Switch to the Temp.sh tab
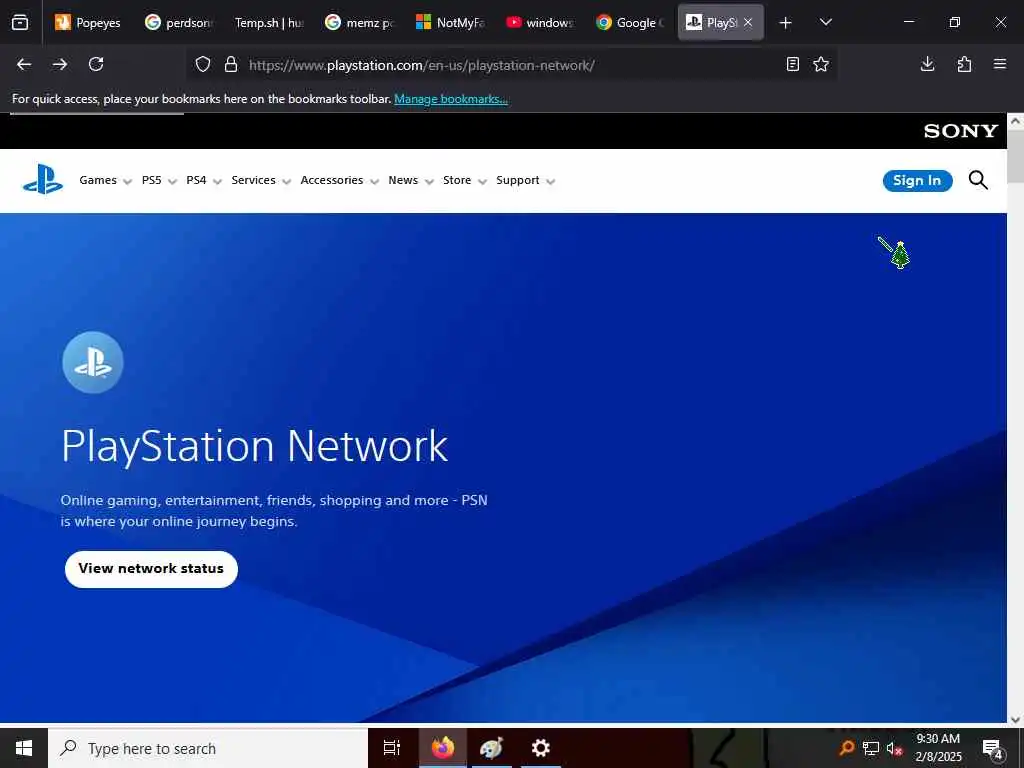Image resolution: width=1024 pixels, height=768 pixels. click(269, 23)
